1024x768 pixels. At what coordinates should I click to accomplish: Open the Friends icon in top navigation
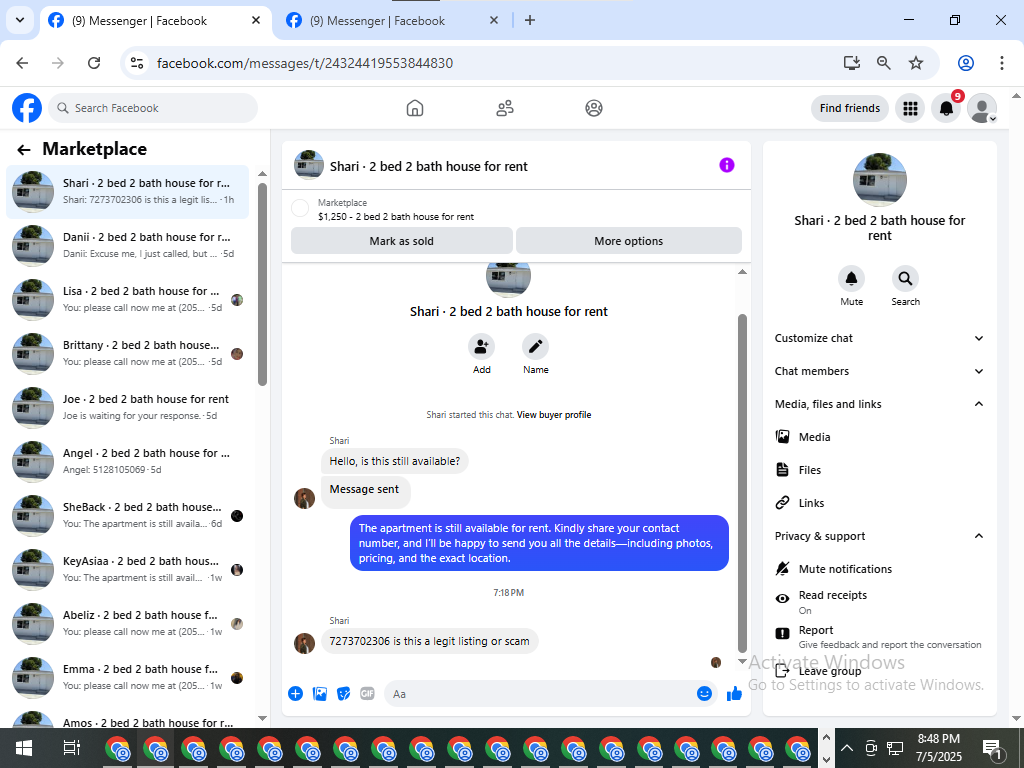(504, 108)
